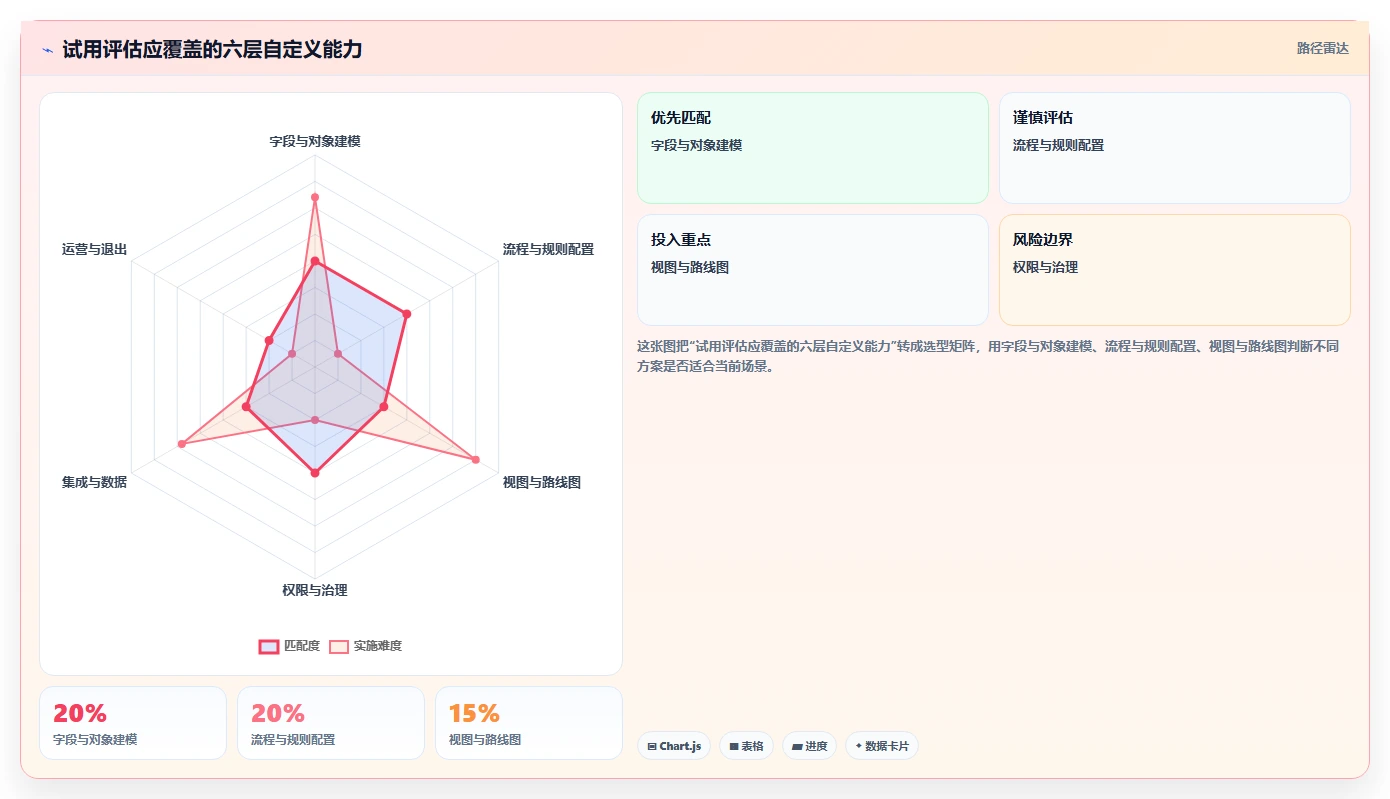
Task: Click 匹配度 point on 权限与治理 axis
Action: point(315,472)
